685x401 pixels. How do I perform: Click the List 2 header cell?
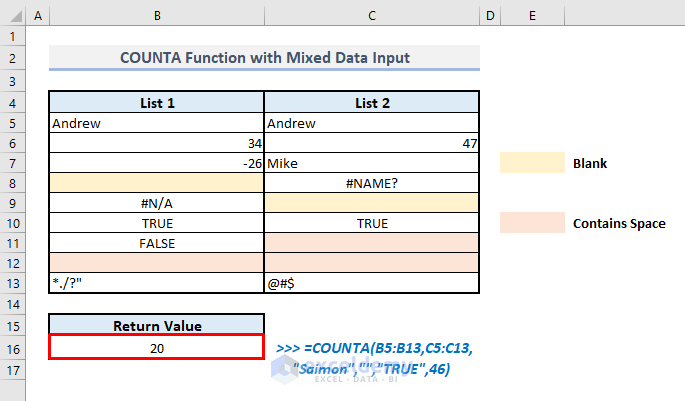[x=372, y=103]
